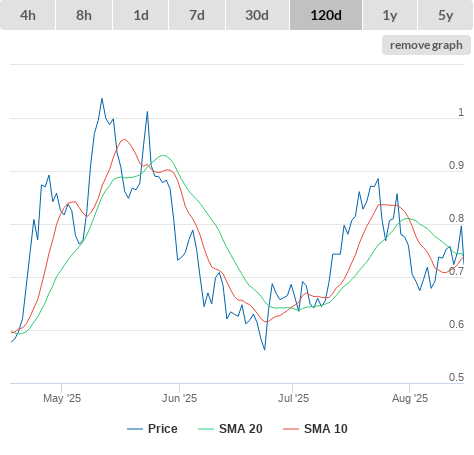Click the active 120d tab
Image resolution: width=474 pixels, height=455 pixels.
click(326, 15)
